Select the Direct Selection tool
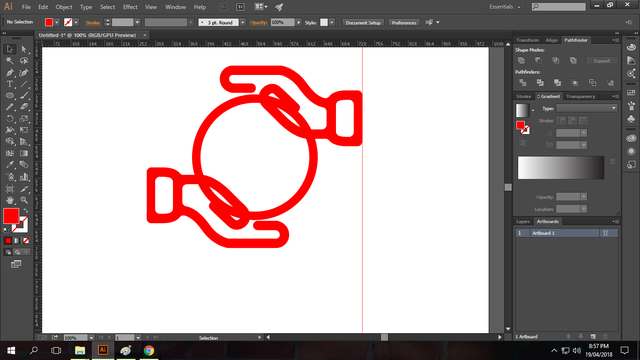This screenshot has height=360, width=640. click(24, 49)
